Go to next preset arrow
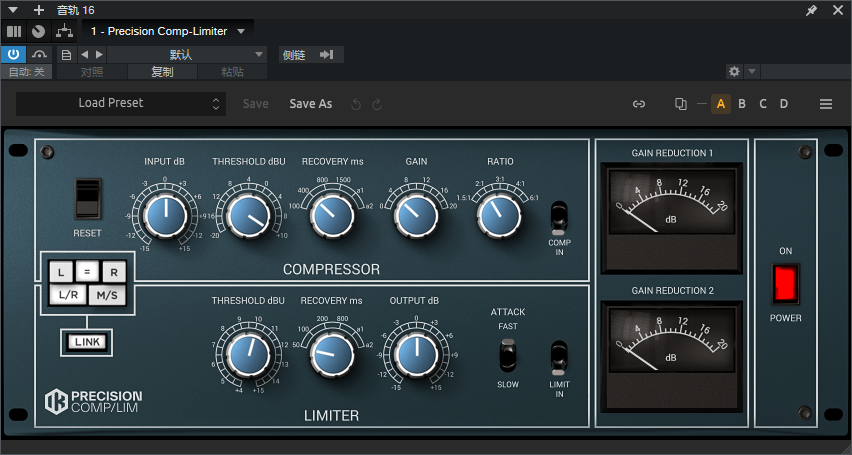The height and width of the screenshot is (455, 852). [99, 55]
